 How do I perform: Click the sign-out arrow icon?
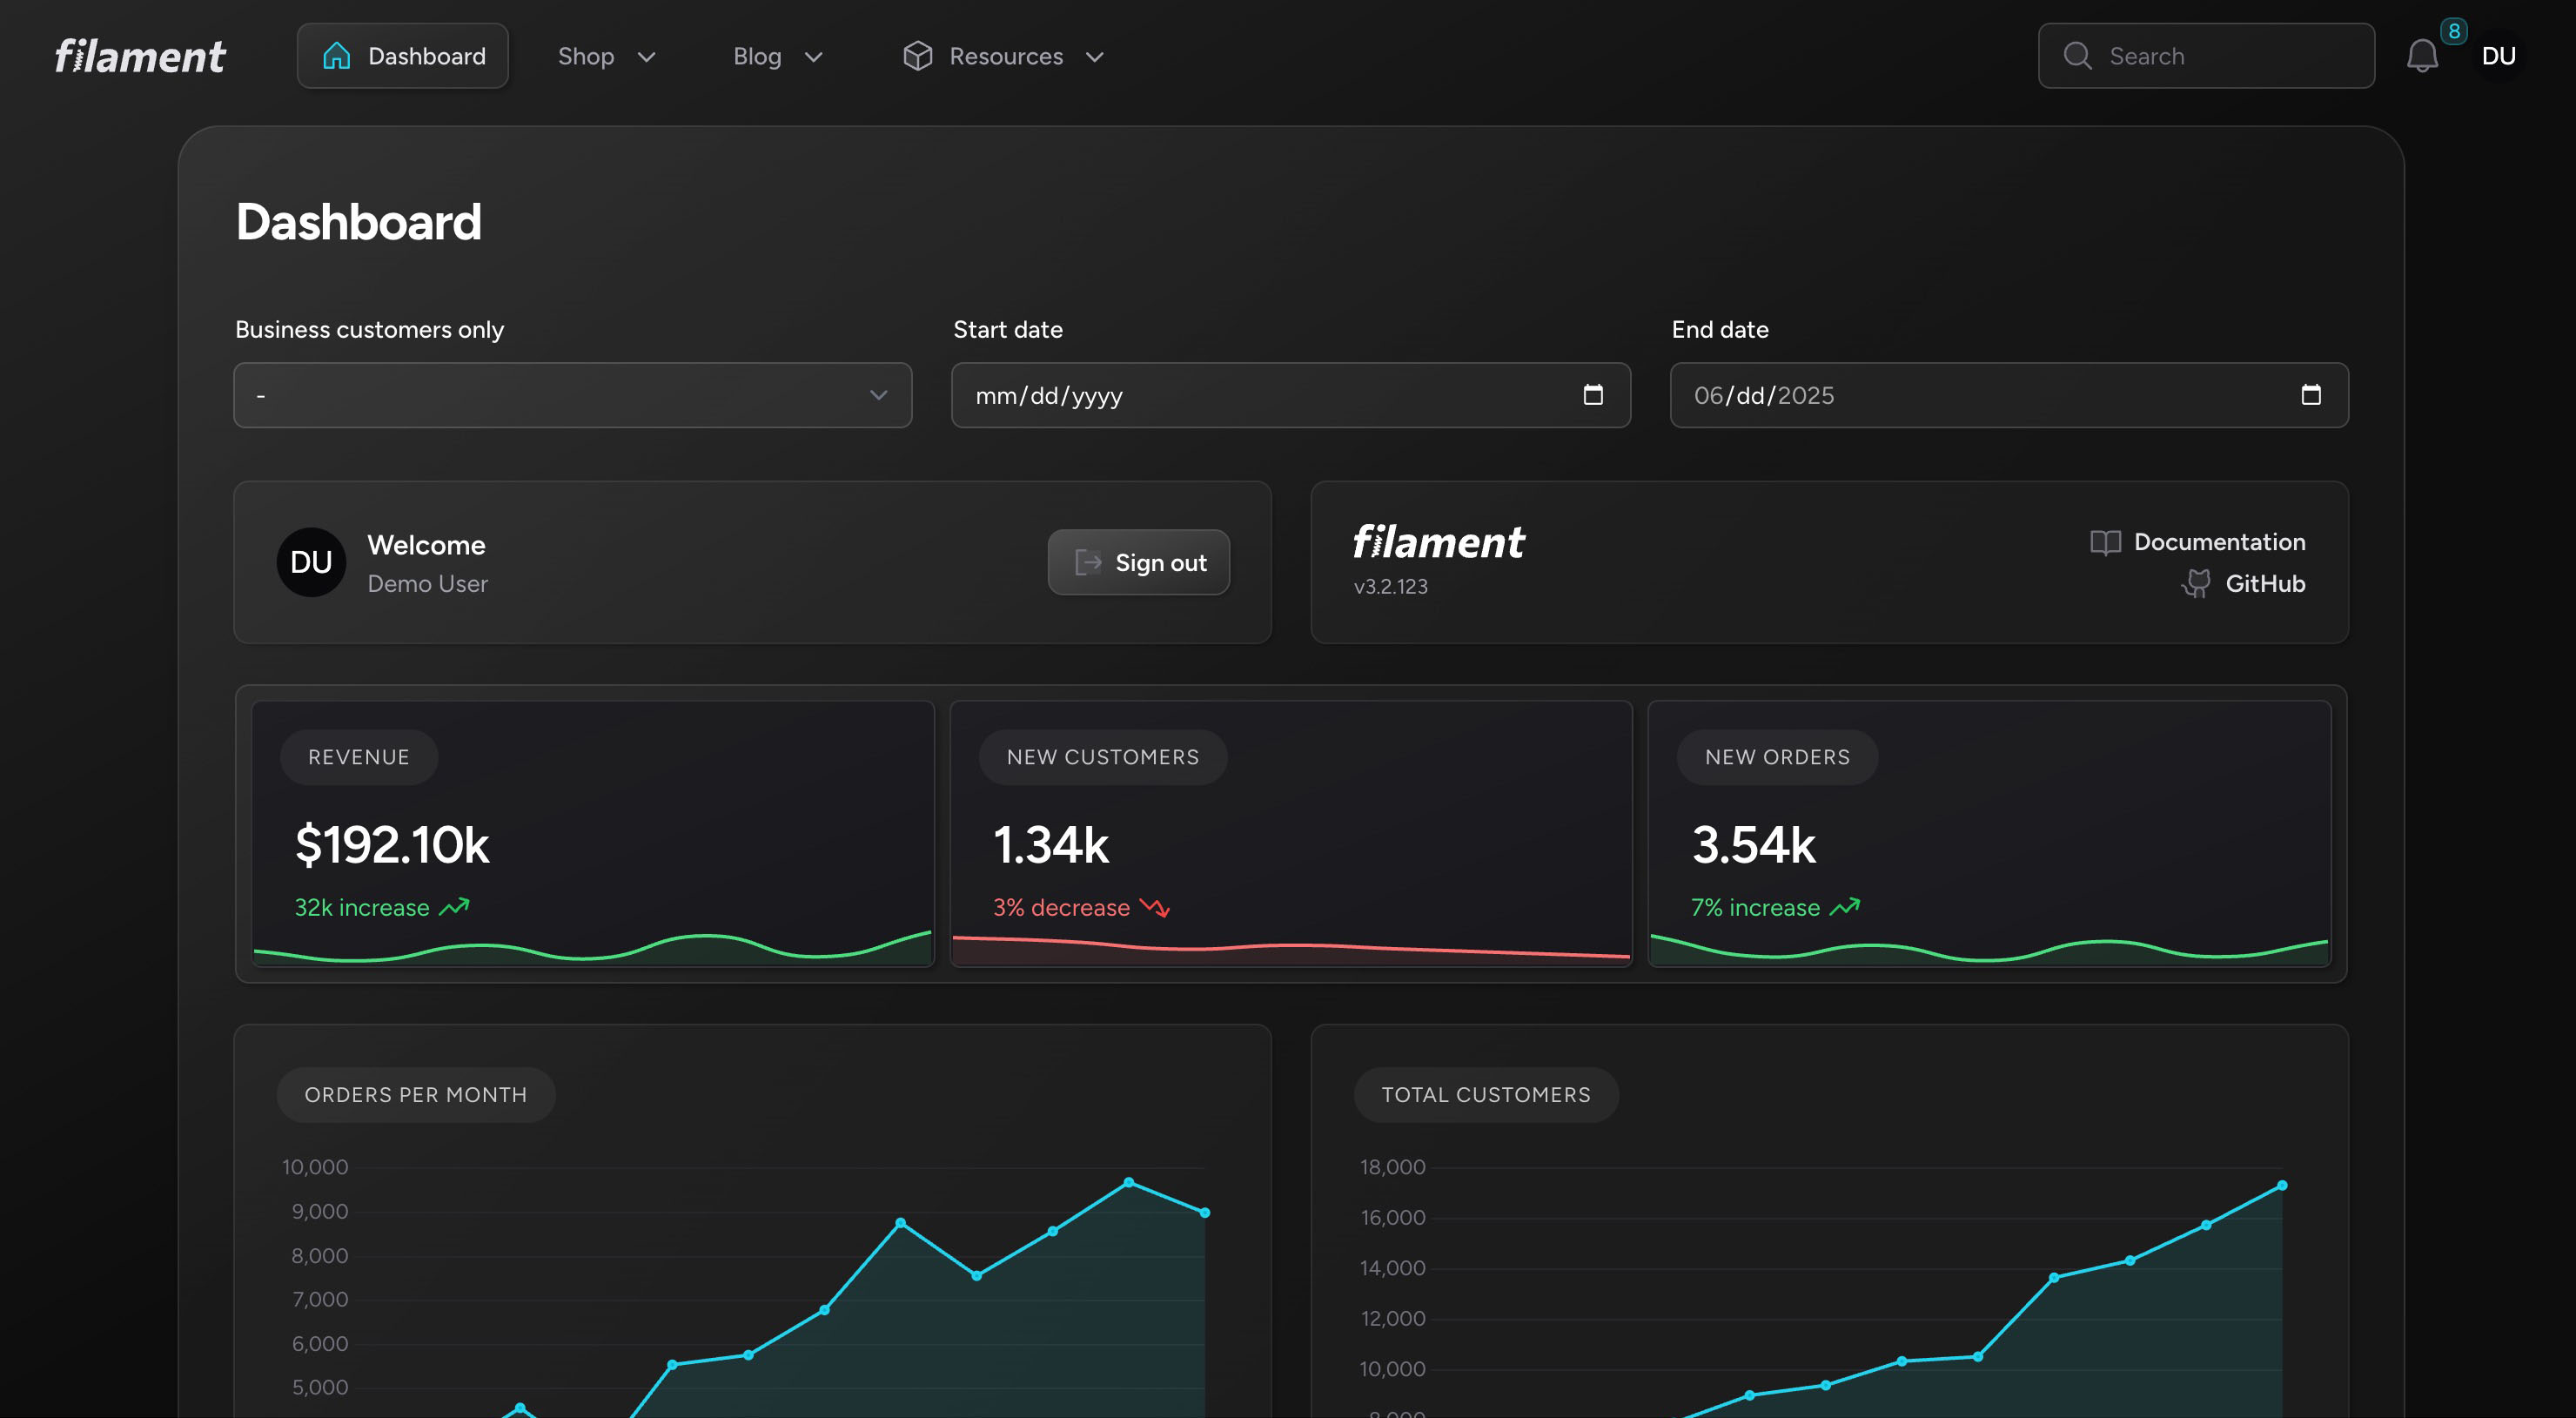(x=1088, y=562)
